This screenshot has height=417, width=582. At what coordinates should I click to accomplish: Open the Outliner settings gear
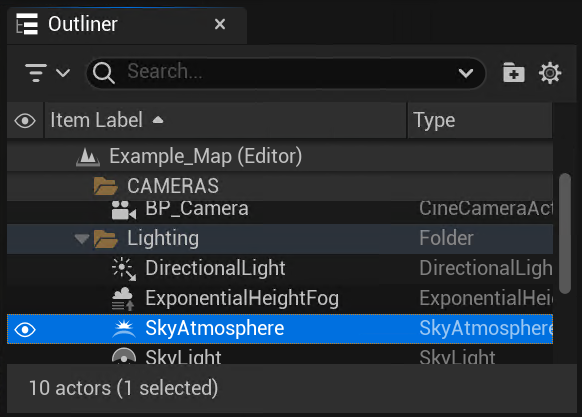[550, 73]
